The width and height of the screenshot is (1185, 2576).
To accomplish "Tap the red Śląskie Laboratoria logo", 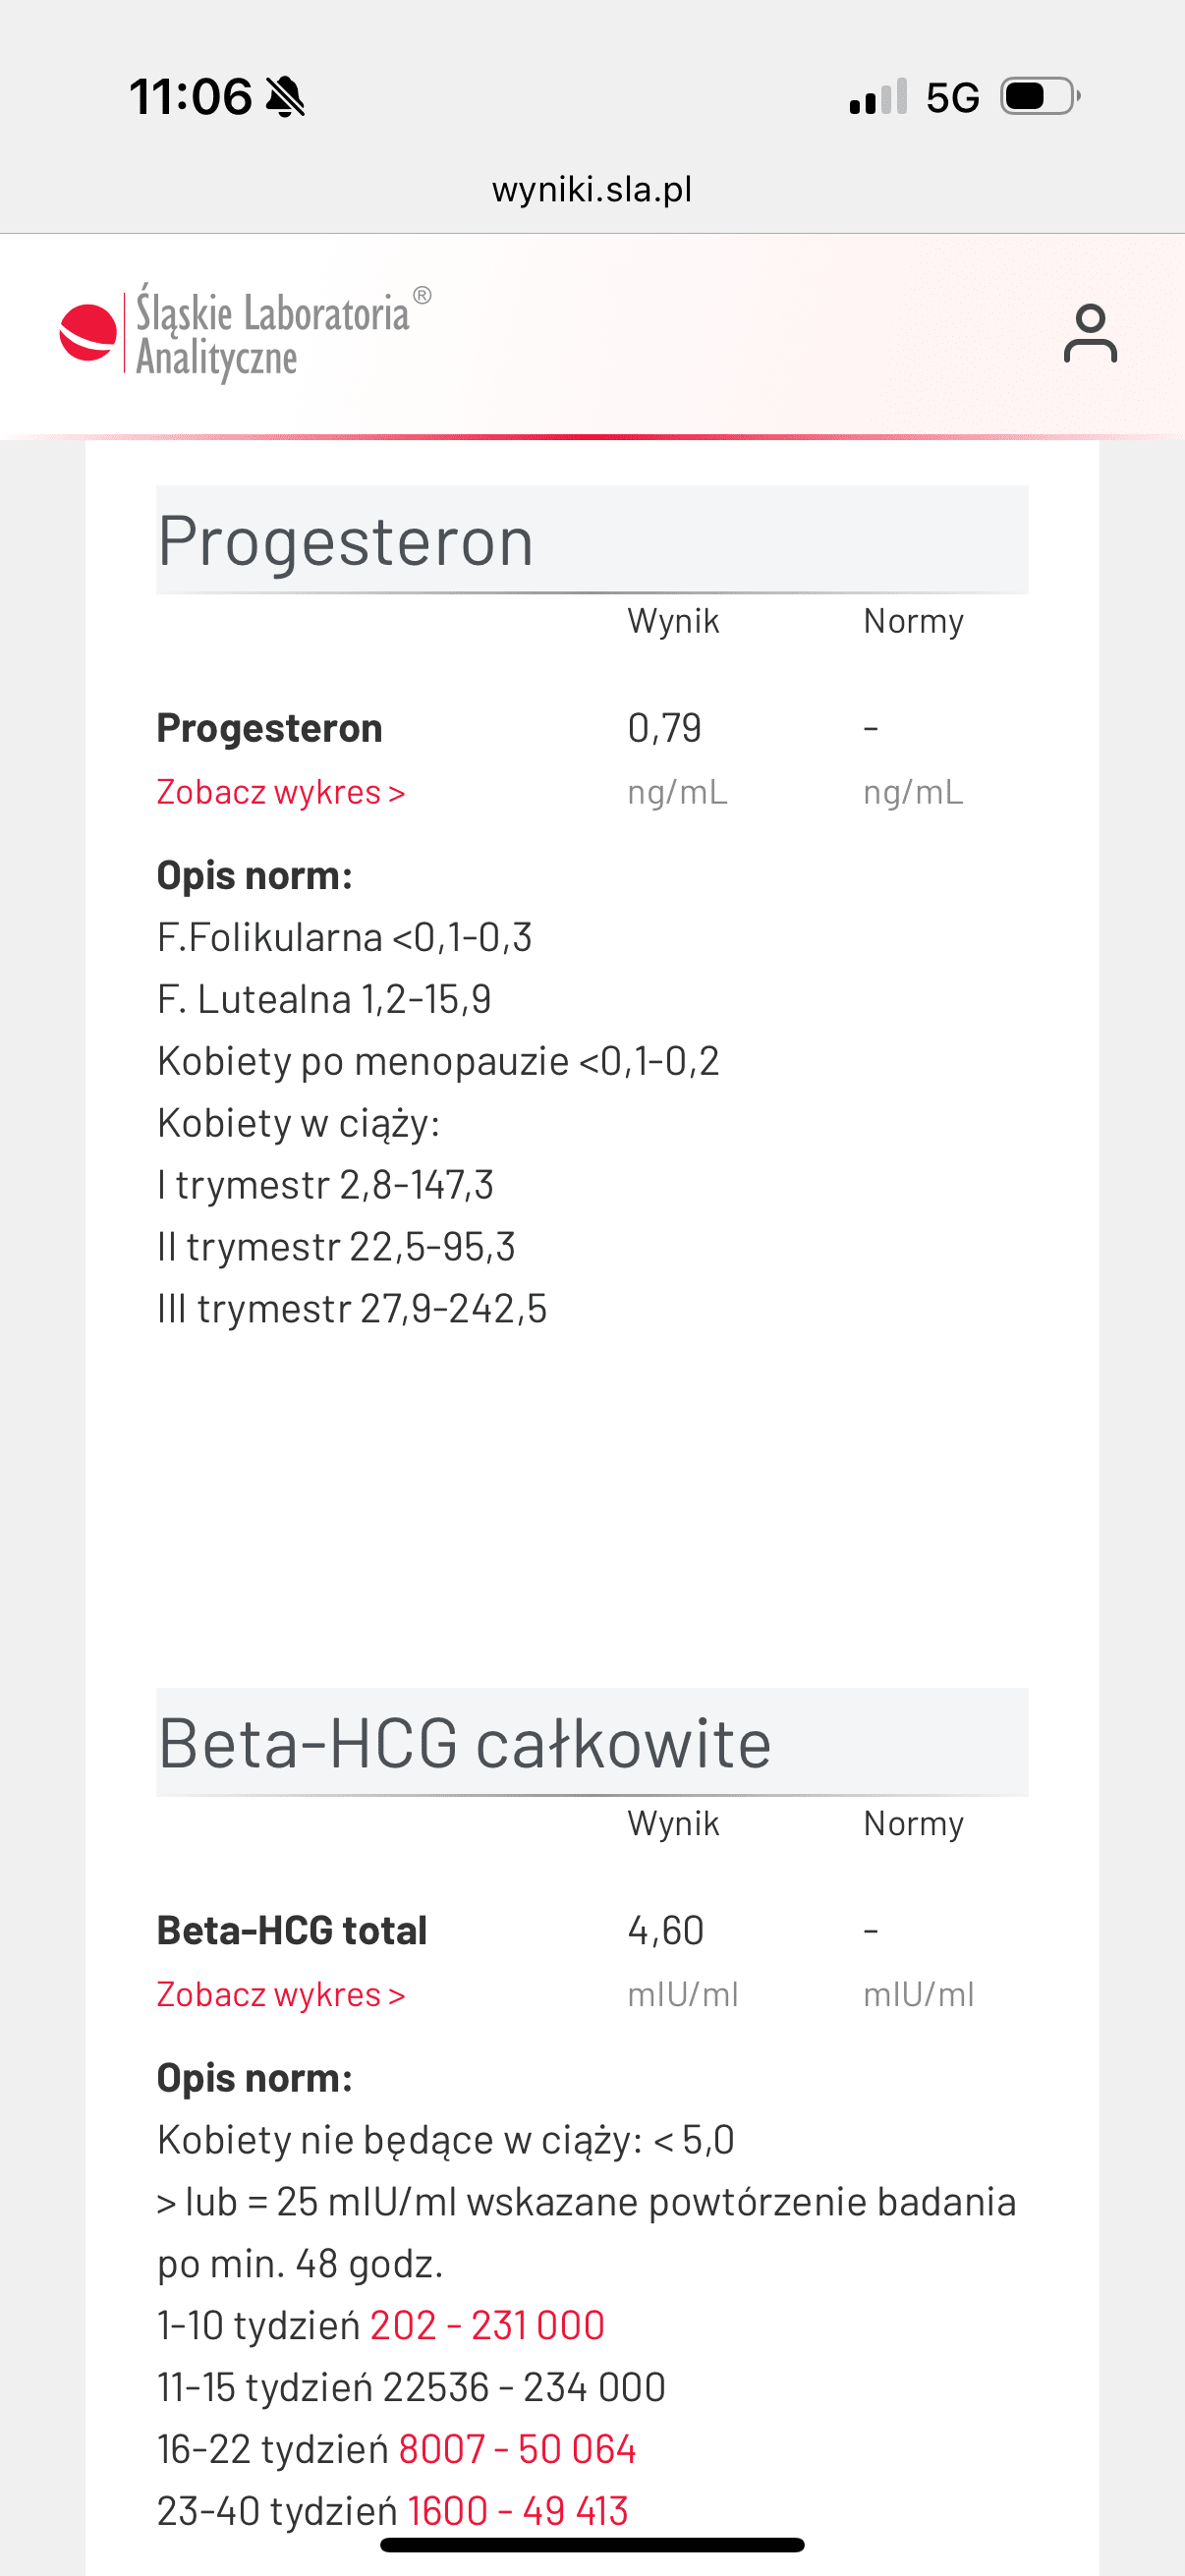I will pyautogui.click(x=88, y=332).
